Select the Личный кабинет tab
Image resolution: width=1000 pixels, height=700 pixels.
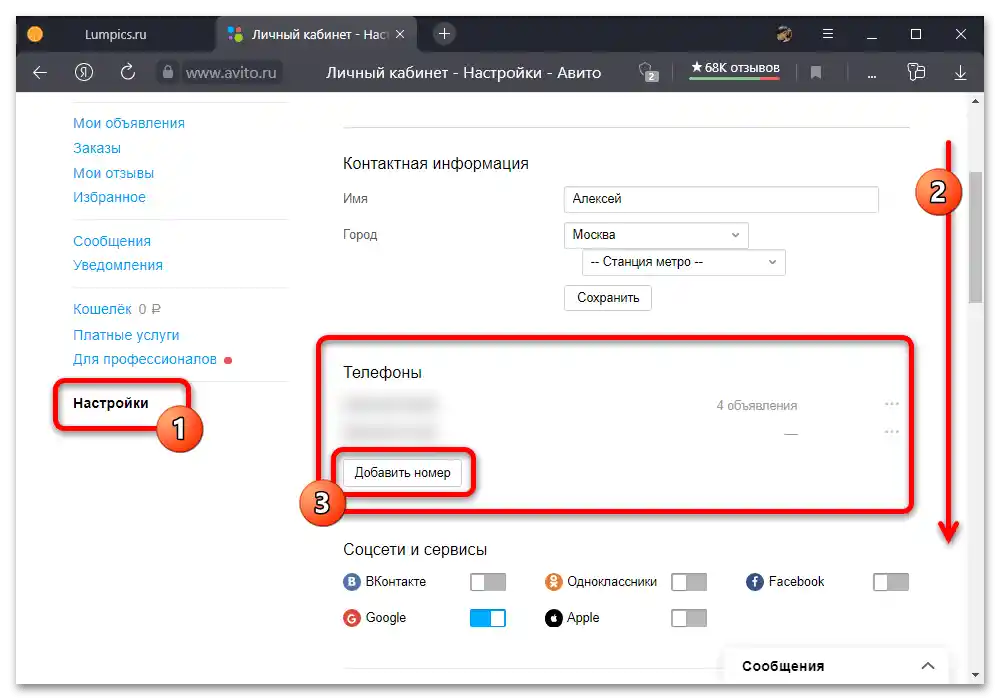(316, 34)
